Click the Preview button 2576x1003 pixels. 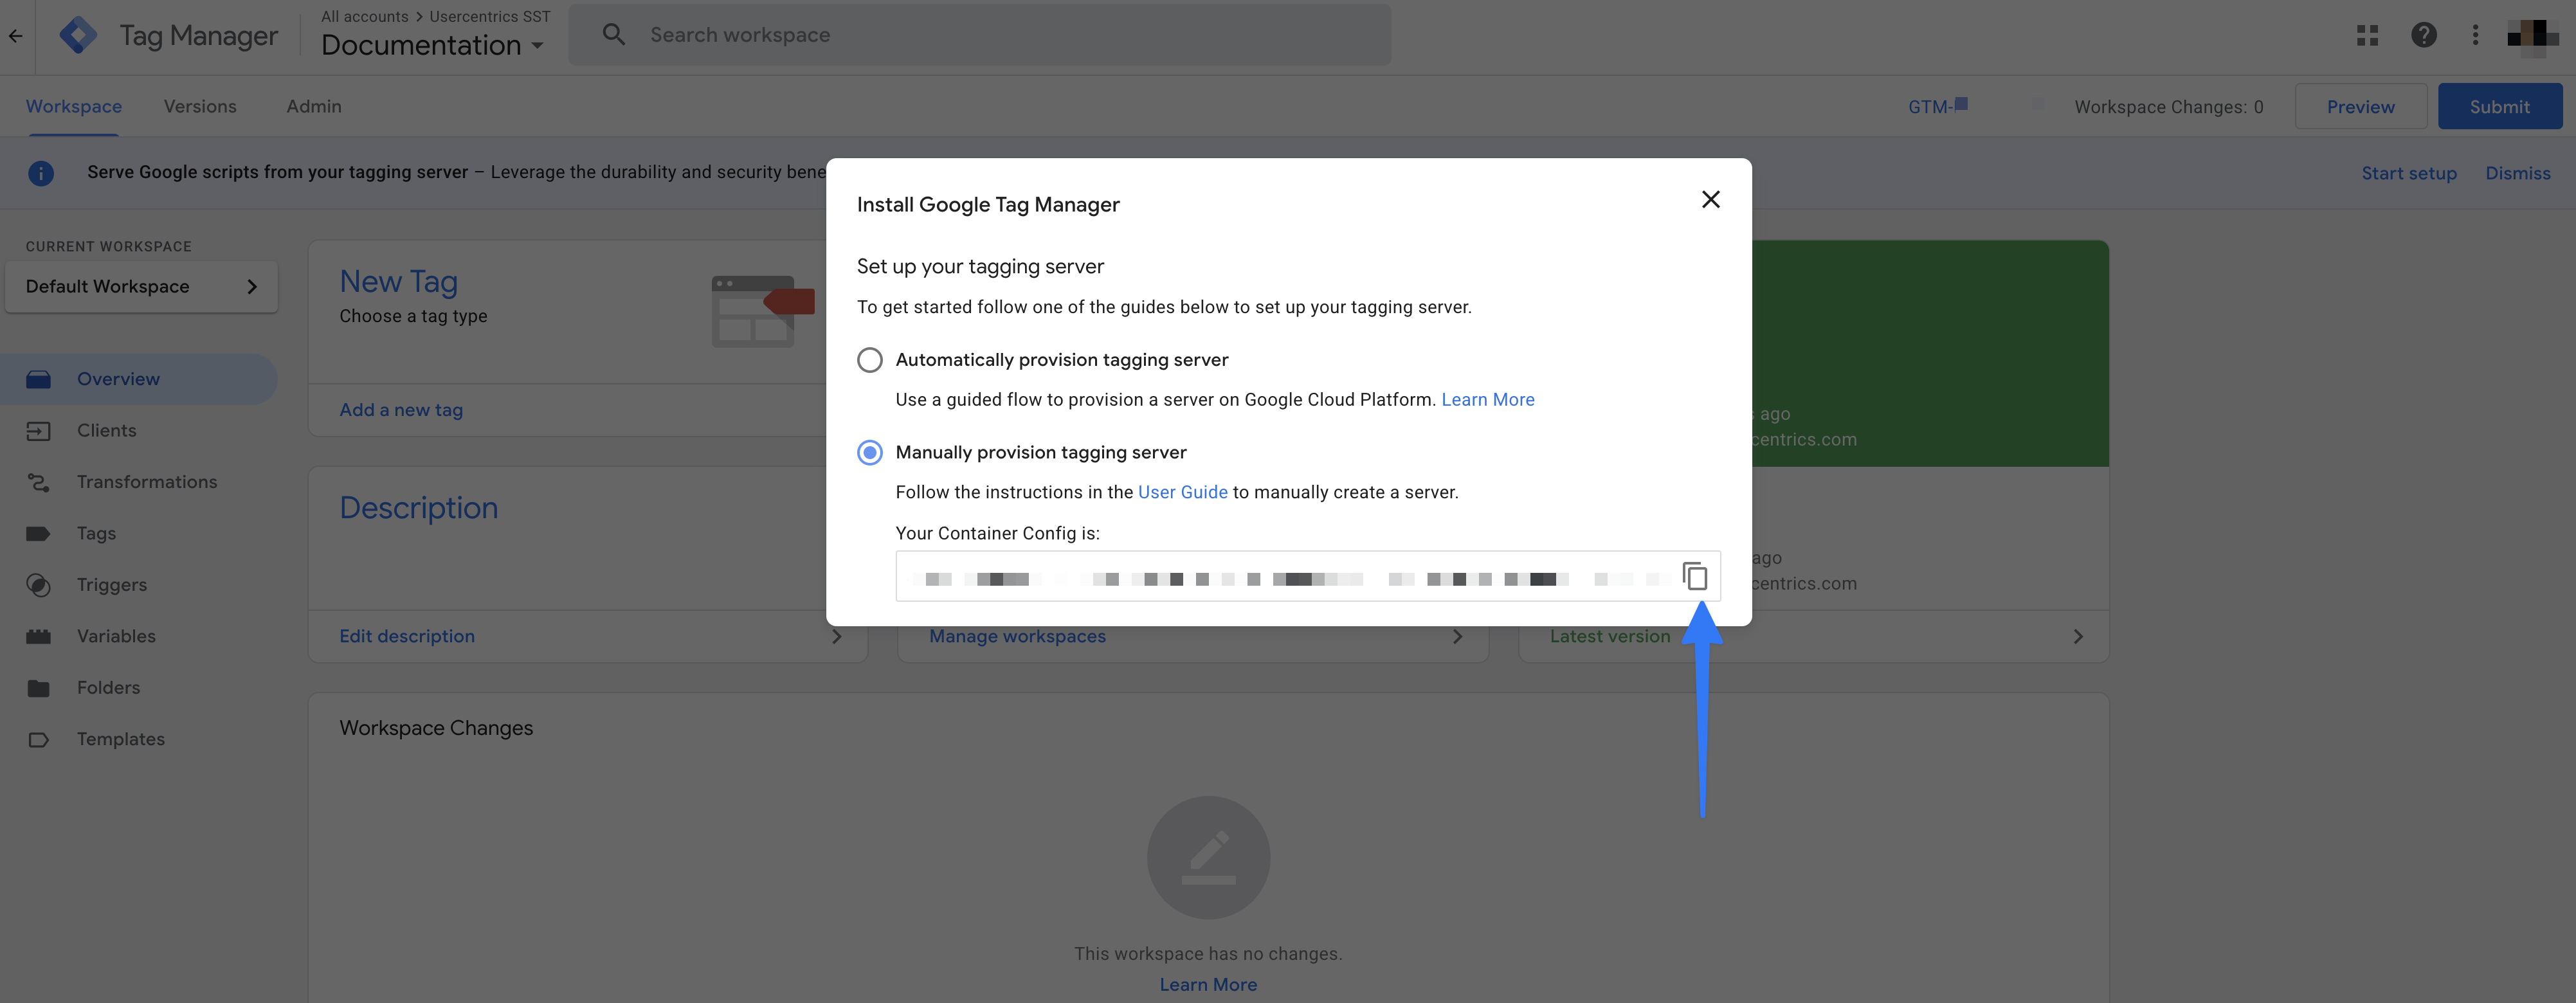pos(2360,106)
